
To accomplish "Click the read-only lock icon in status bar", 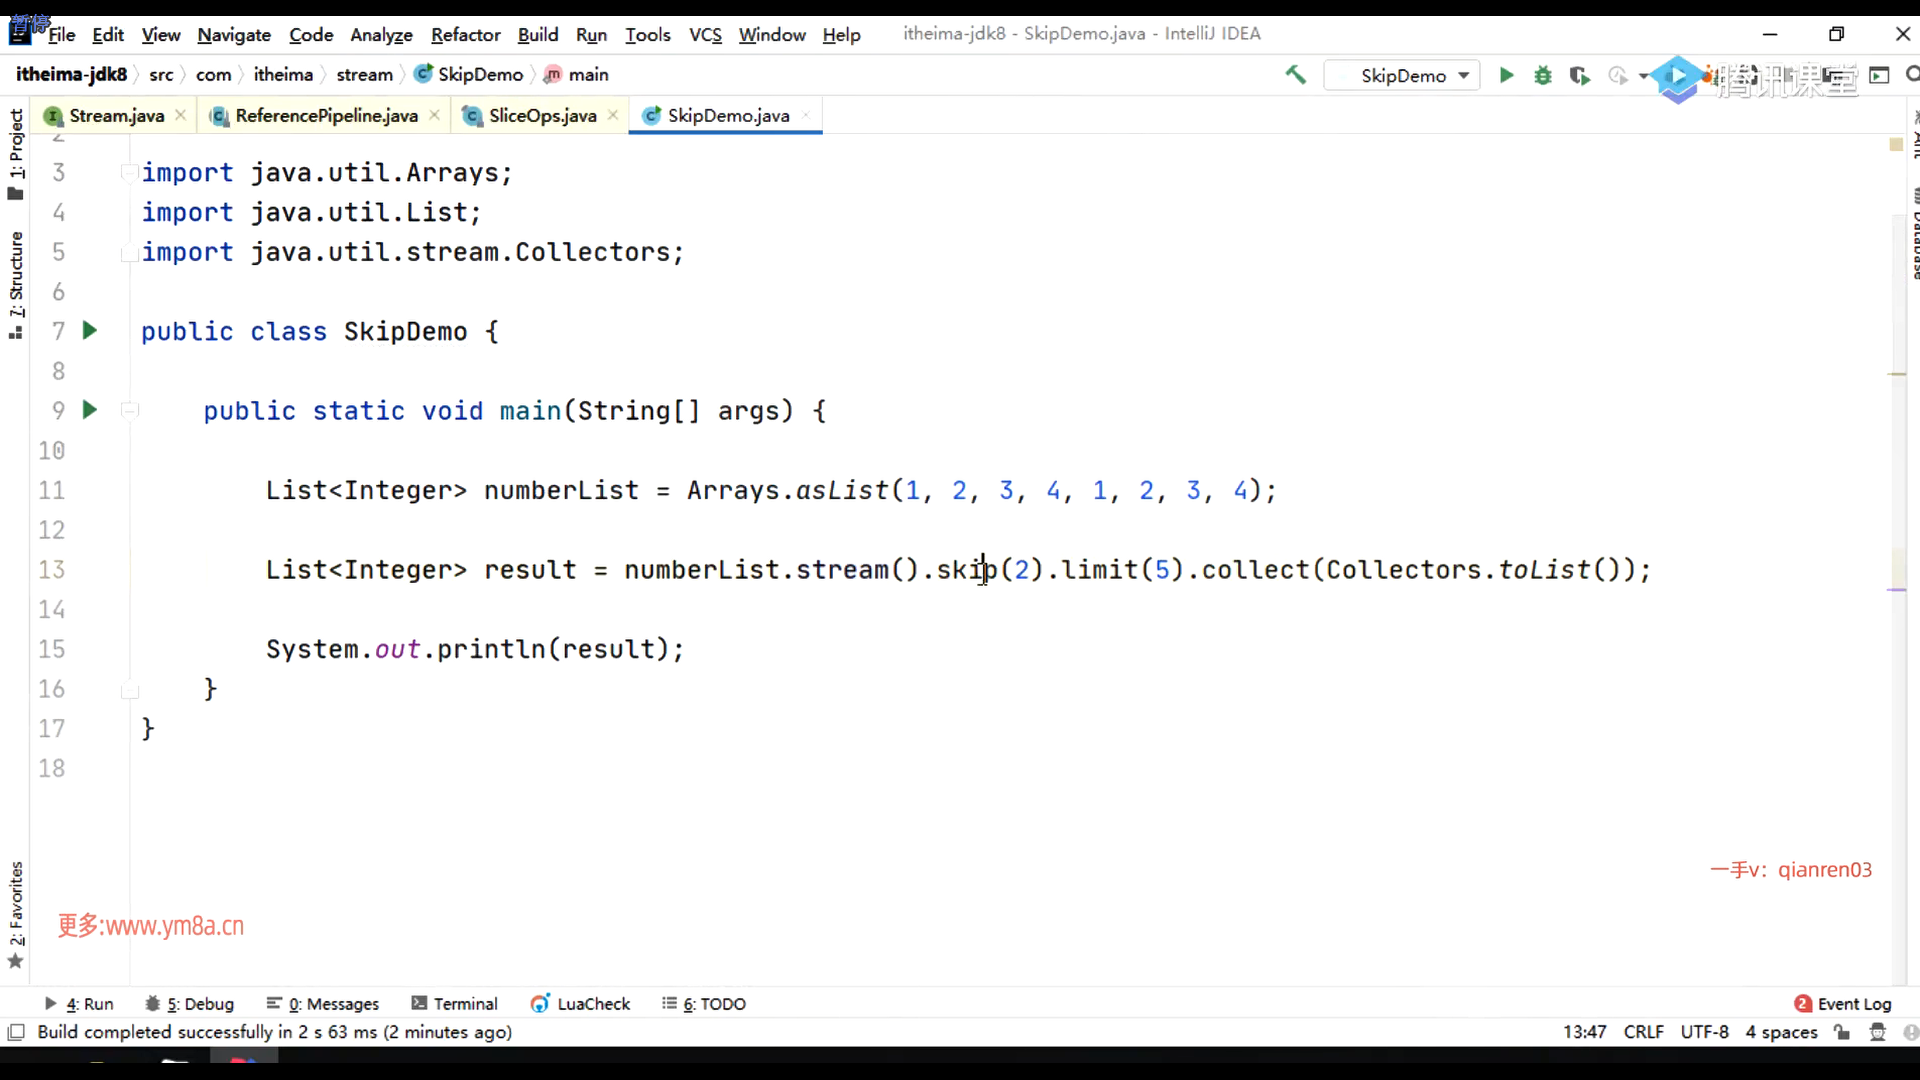I will pos(1842,1032).
